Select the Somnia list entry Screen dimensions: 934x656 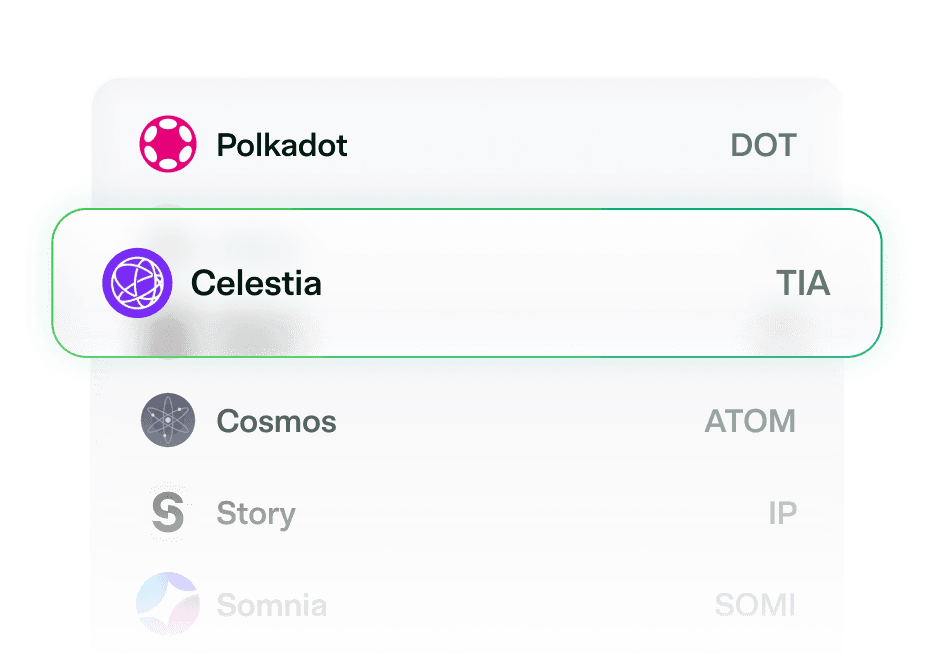tap(467, 605)
